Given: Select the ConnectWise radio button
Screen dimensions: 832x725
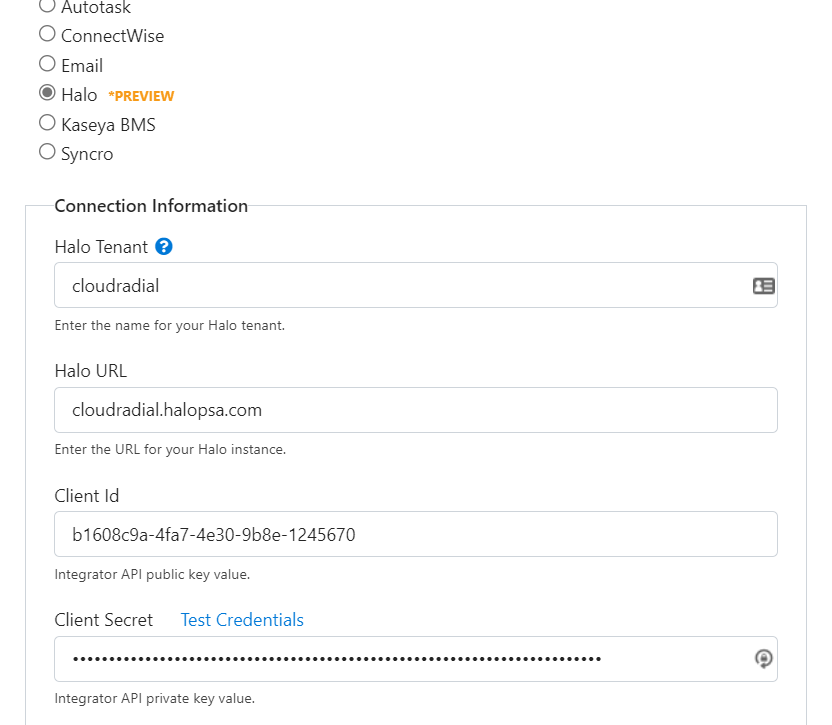Looking at the screenshot, I should [x=47, y=34].
